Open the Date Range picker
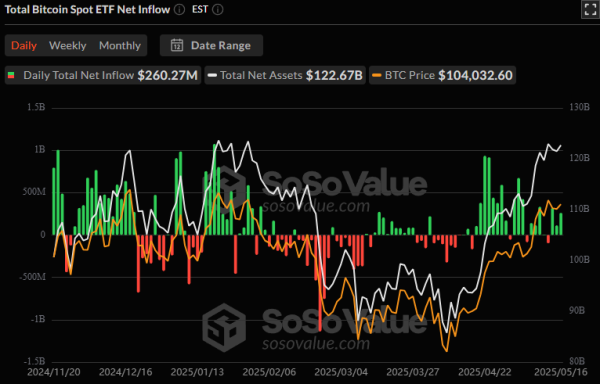Image resolution: width=600 pixels, height=384 pixels. point(211,45)
